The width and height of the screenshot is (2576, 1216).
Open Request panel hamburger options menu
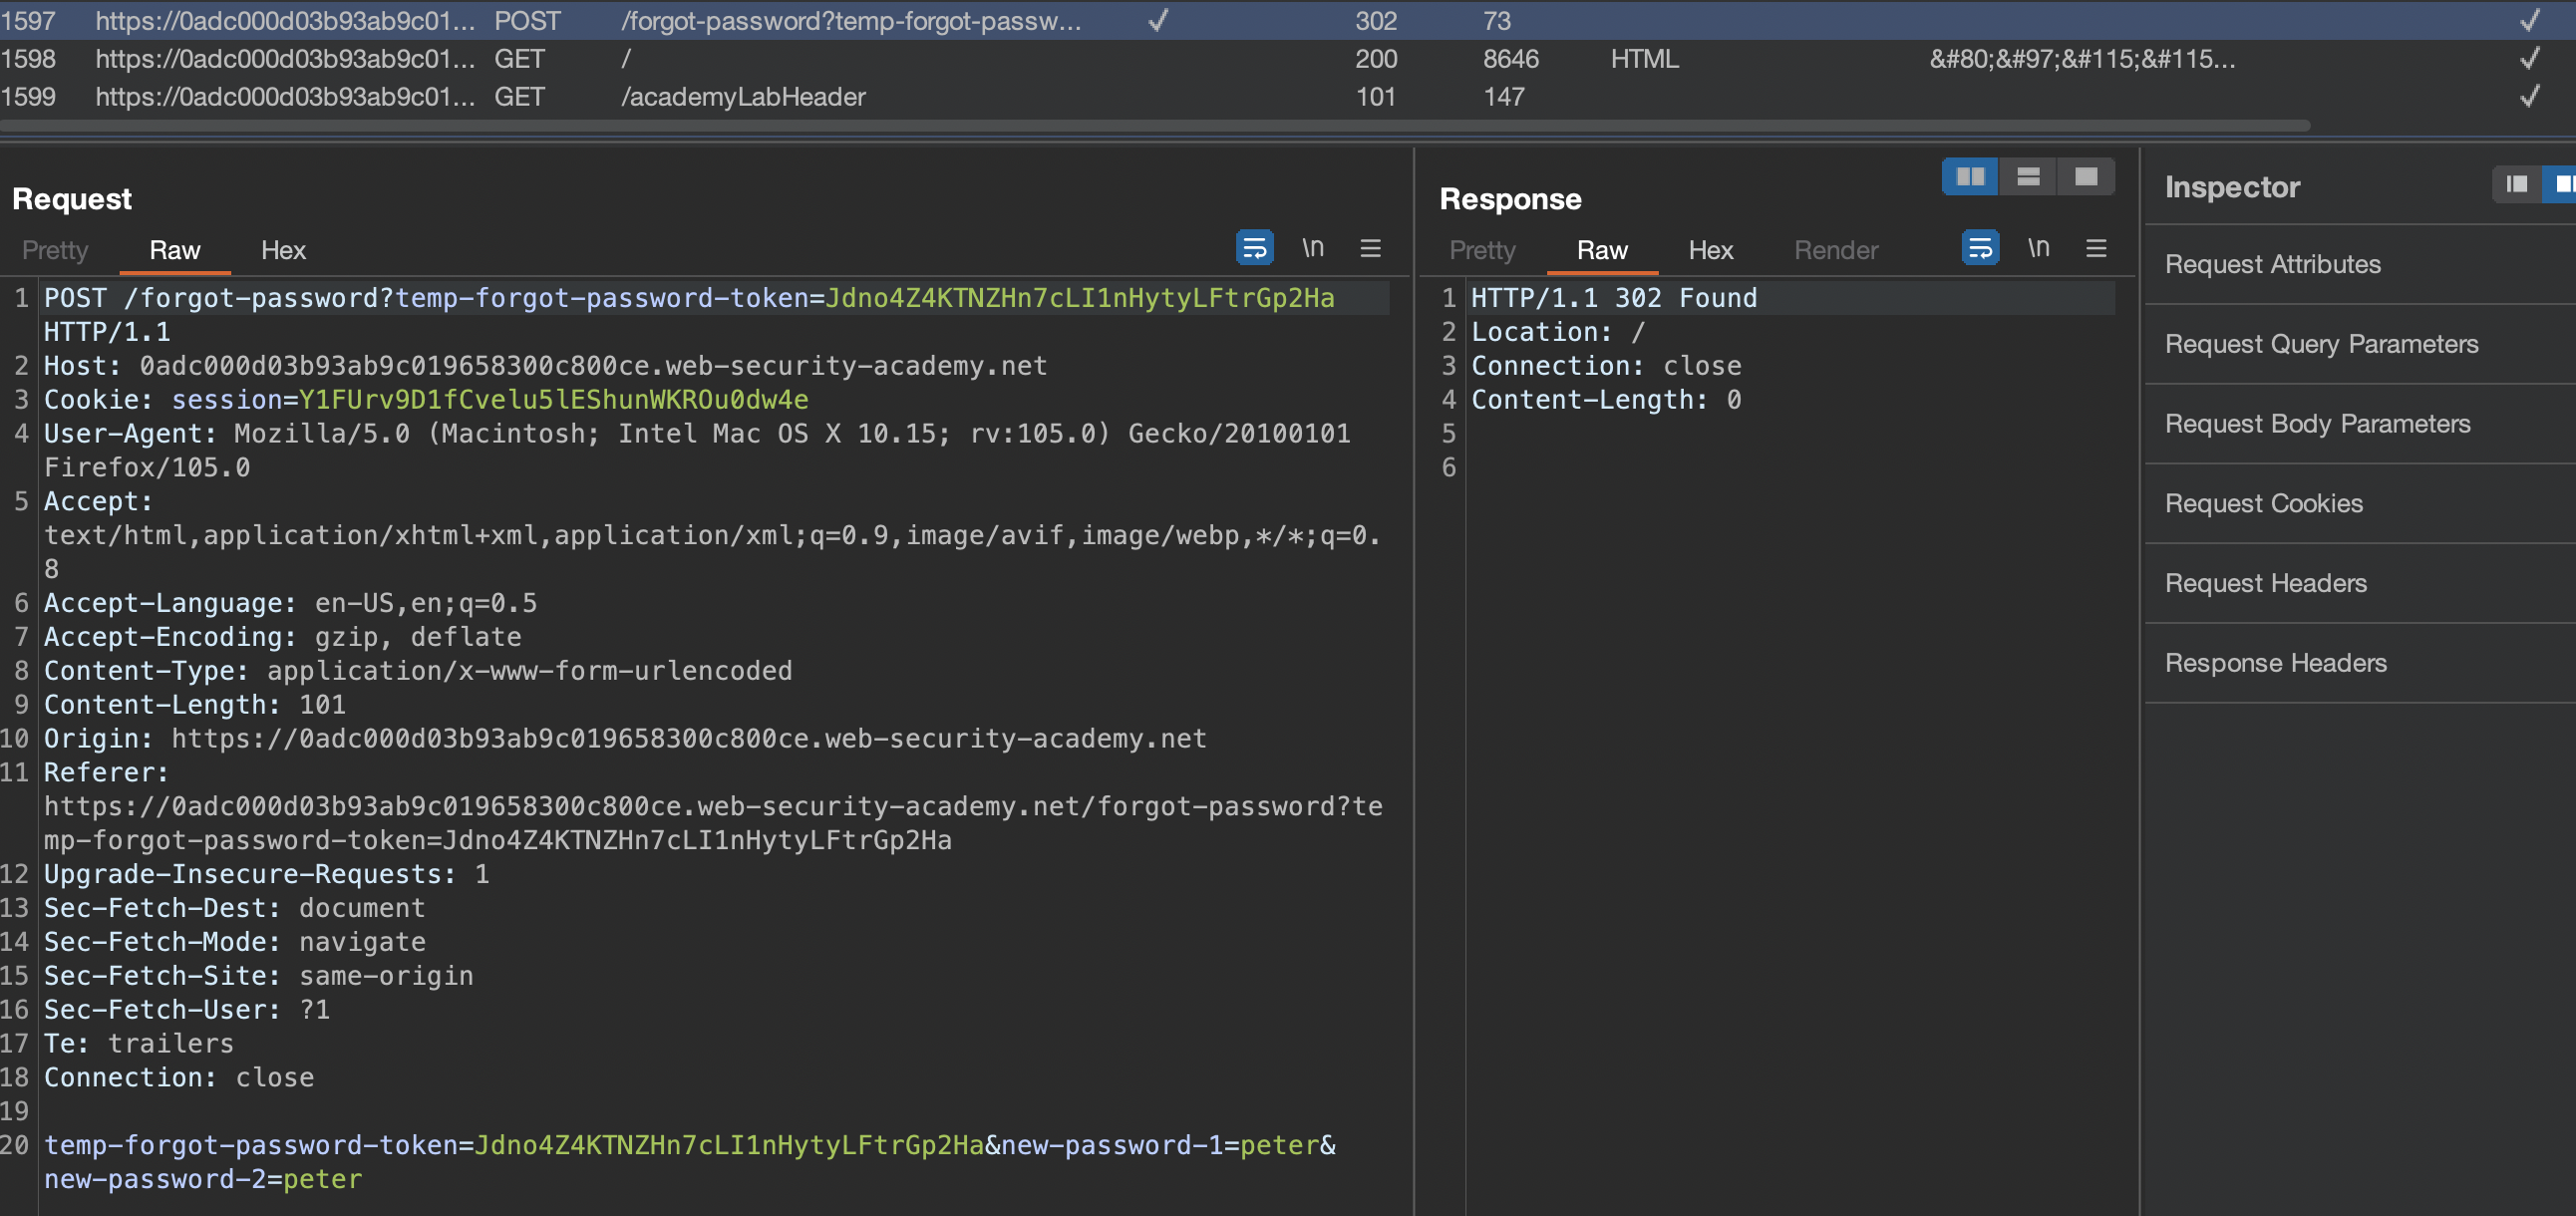1370,248
